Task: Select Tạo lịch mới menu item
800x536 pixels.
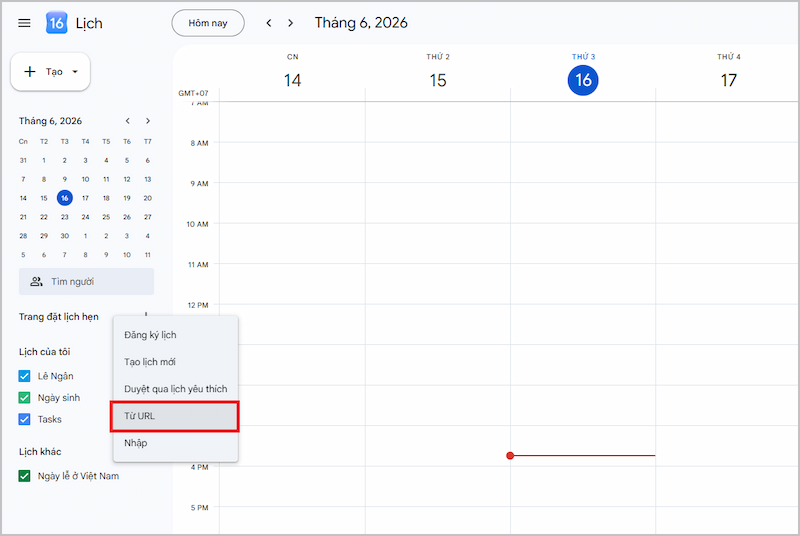Action: (176, 362)
